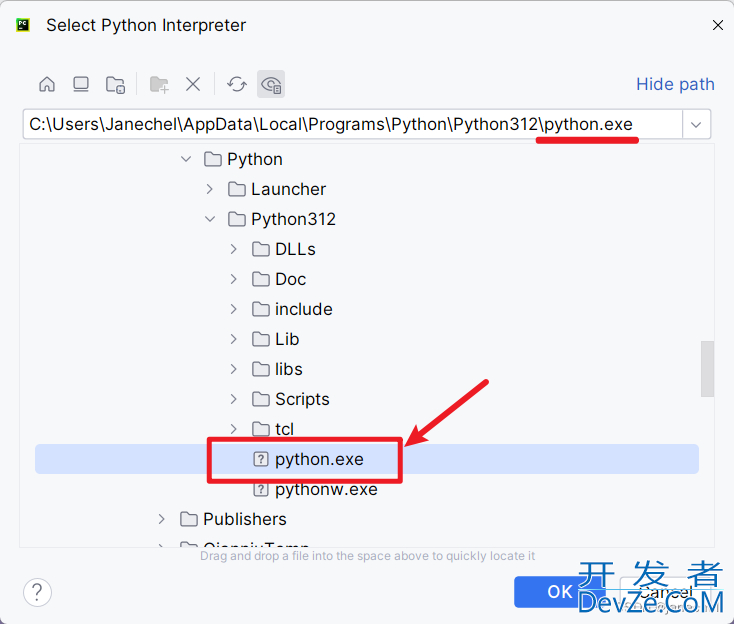The width and height of the screenshot is (734, 624).
Task: Expand the include folder
Action: [234, 309]
